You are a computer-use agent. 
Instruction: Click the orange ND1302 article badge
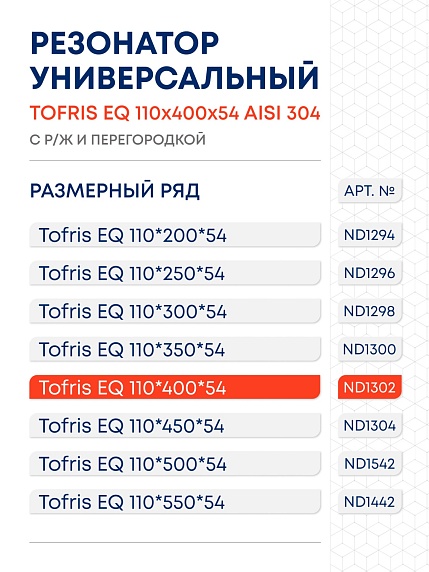[x=370, y=387]
